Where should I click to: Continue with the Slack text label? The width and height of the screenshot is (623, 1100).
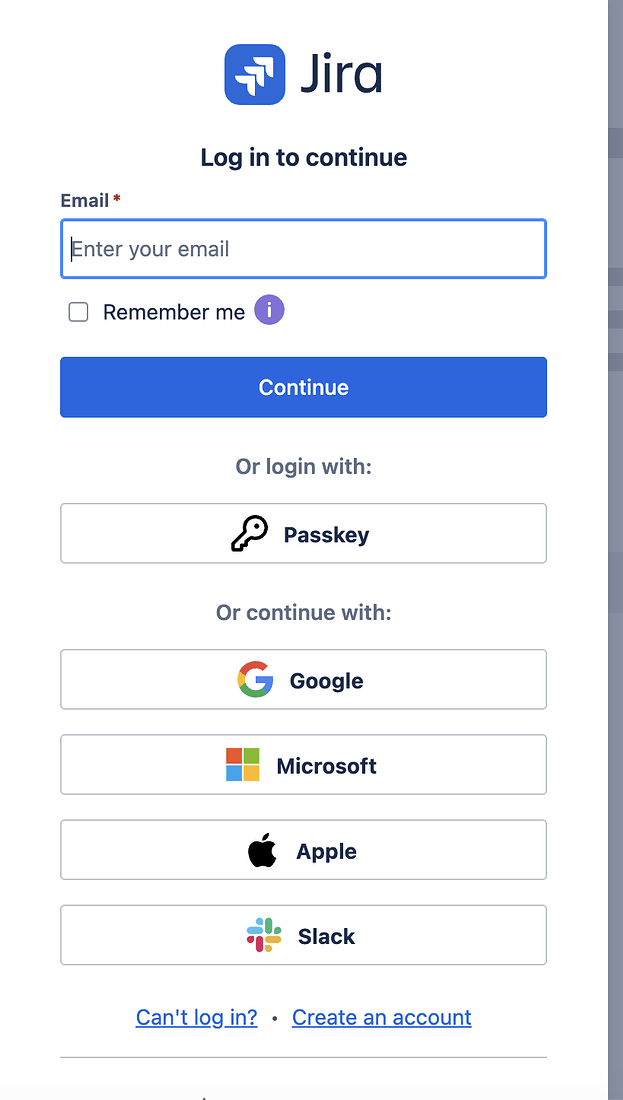(x=326, y=937)
